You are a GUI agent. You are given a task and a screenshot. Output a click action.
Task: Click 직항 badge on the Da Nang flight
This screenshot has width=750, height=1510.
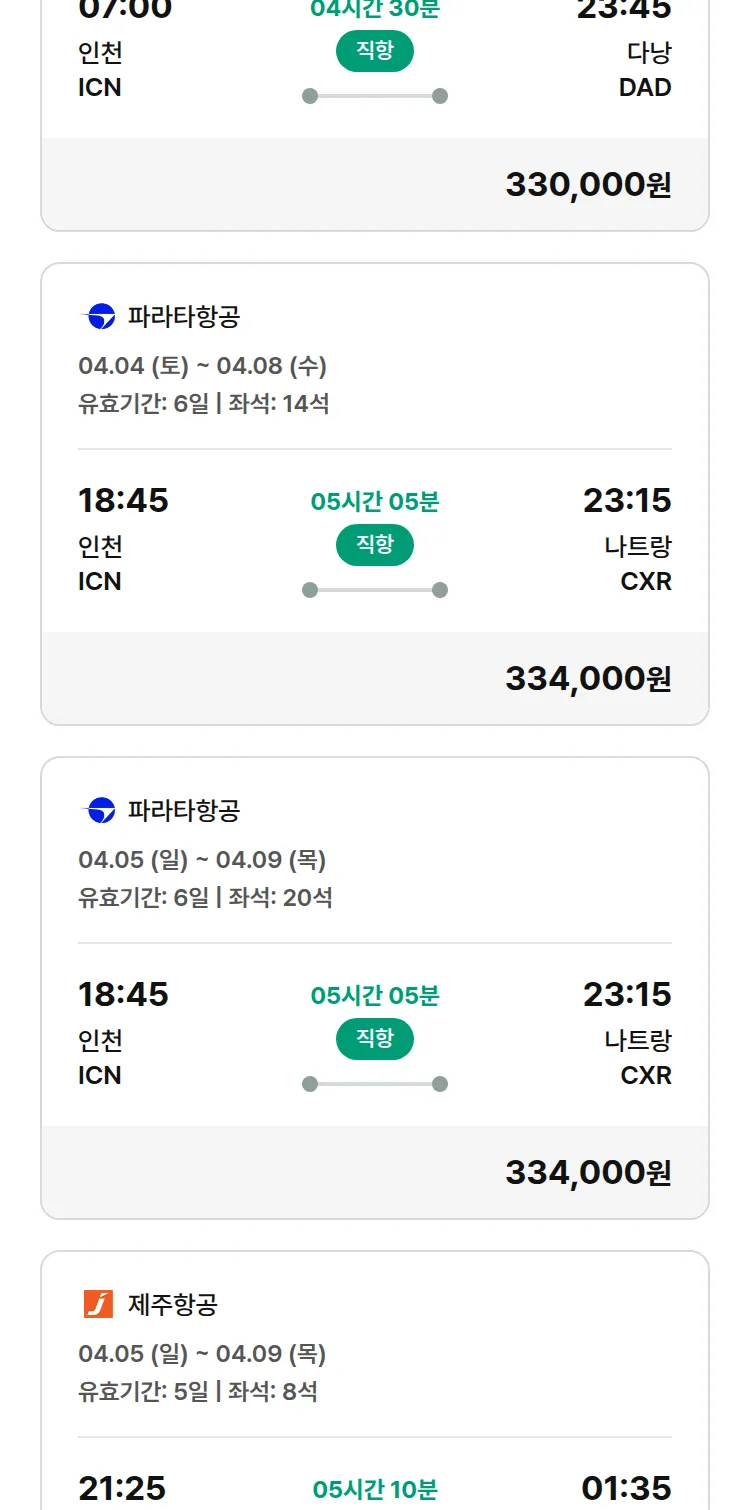pyautogui.click(x=375, y=52)
